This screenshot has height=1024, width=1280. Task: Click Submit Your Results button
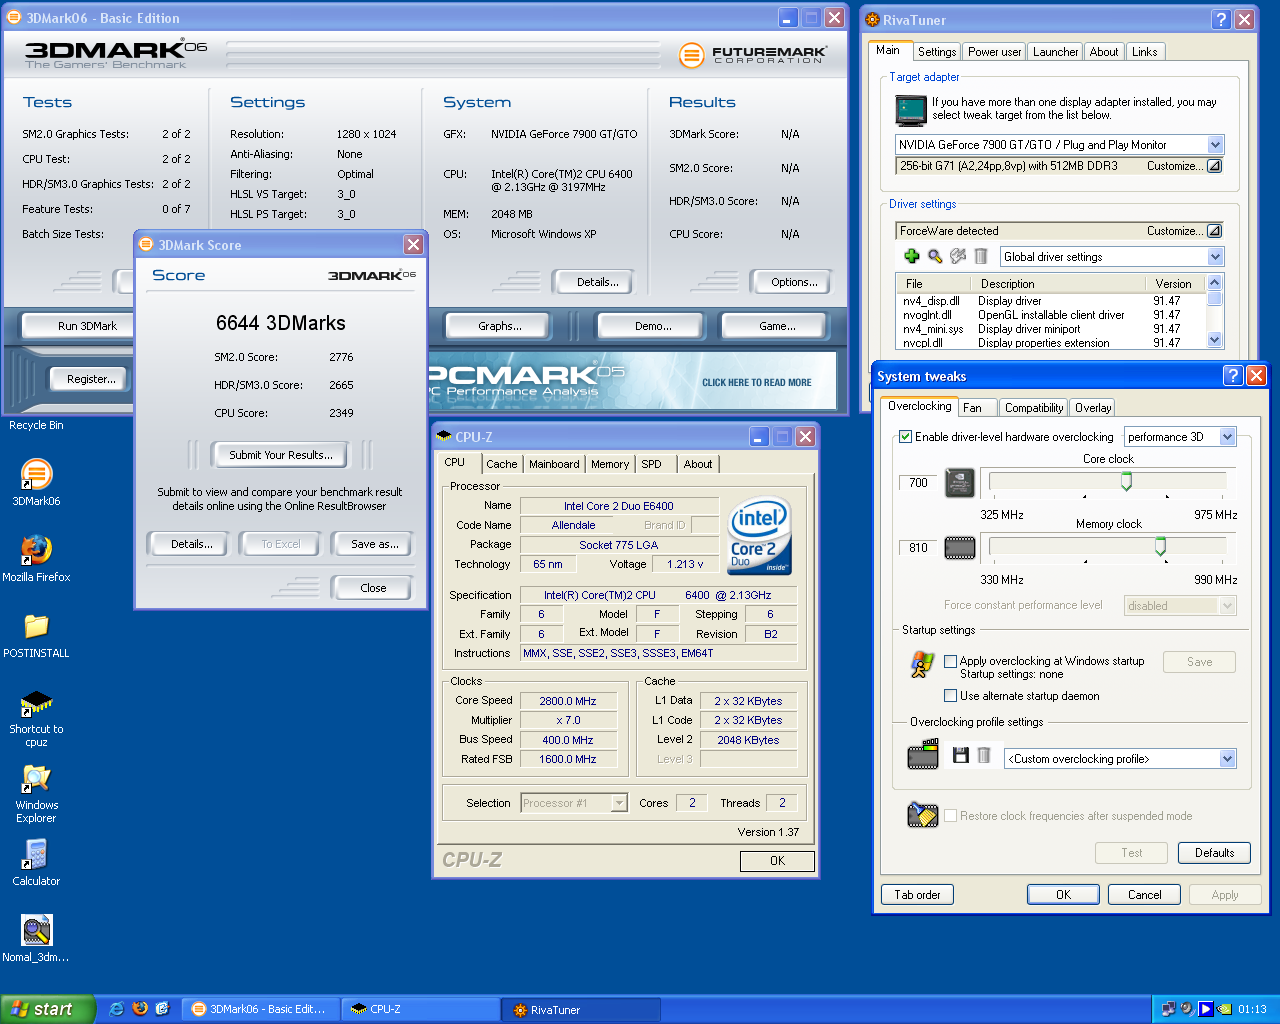[x=280, y=455]
